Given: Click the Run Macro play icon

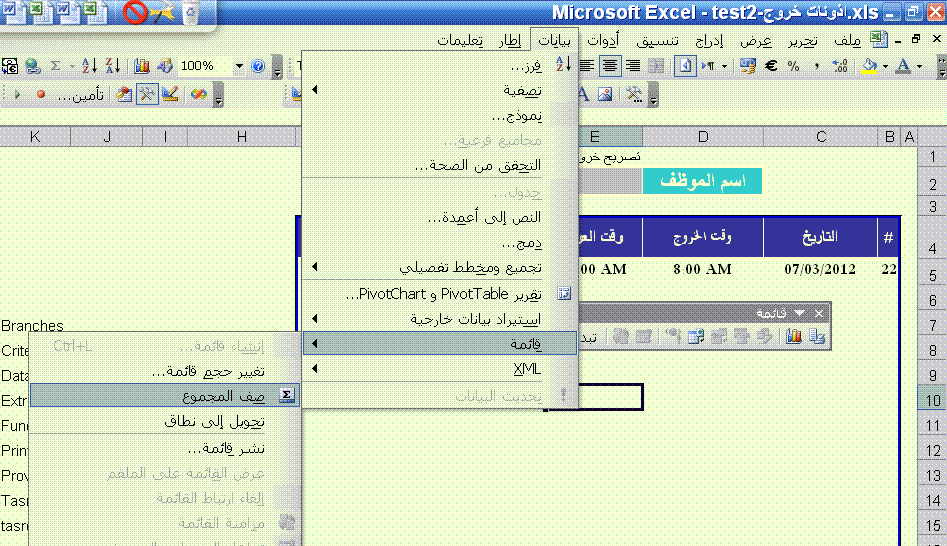Looking at the screenshot, I should 17,94.
